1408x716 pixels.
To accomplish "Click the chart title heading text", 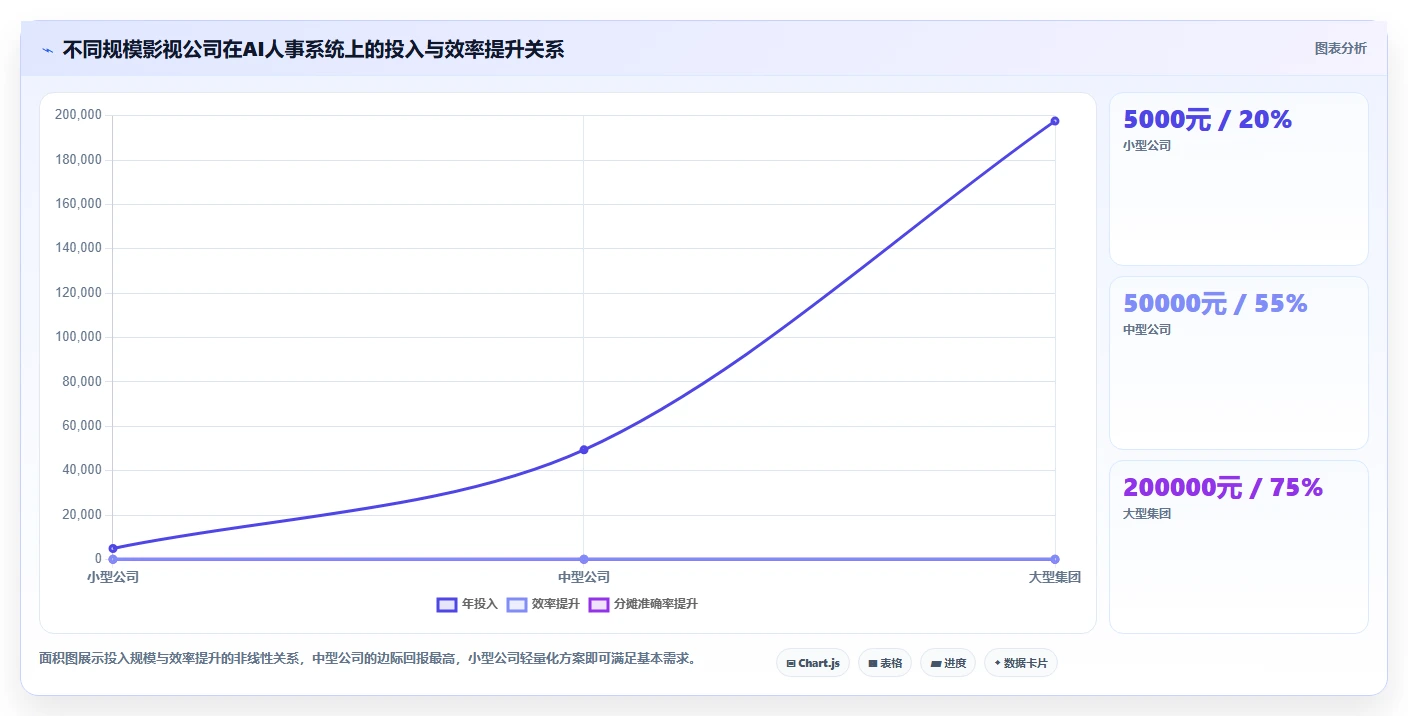I will tap(313, 49).
